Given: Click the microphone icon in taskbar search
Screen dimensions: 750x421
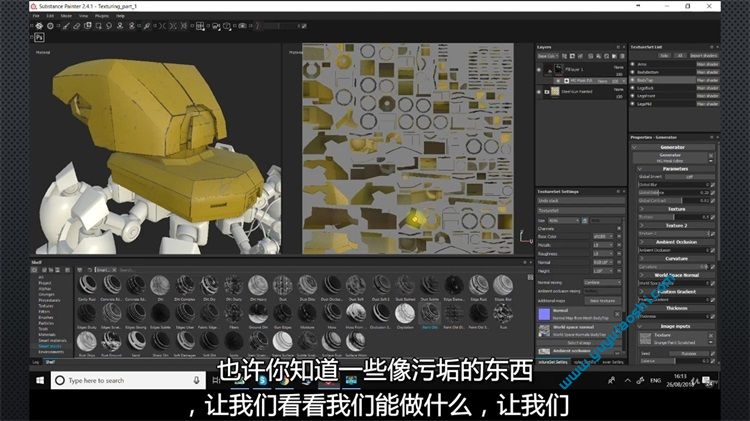Looking at the screenshot, I should pyautogui.click(x=196, y=380).
